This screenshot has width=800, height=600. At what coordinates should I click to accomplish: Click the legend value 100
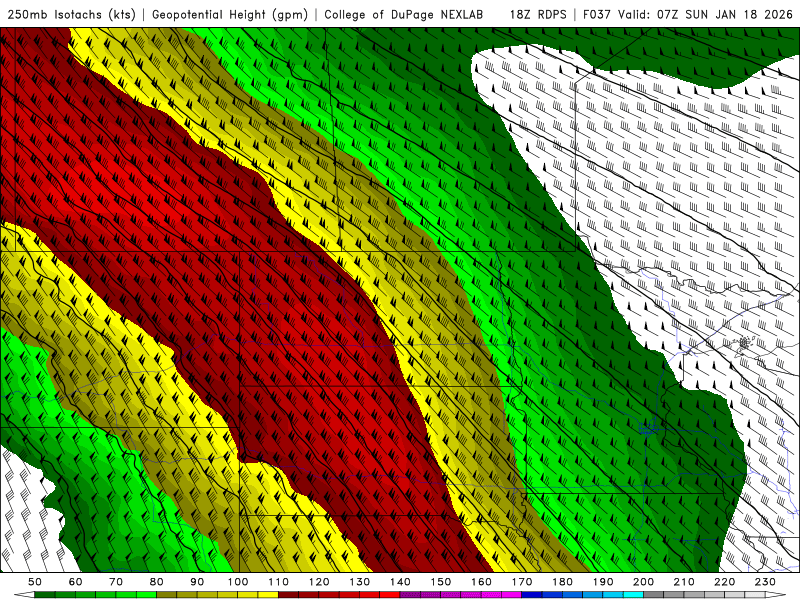click(238, 582)
